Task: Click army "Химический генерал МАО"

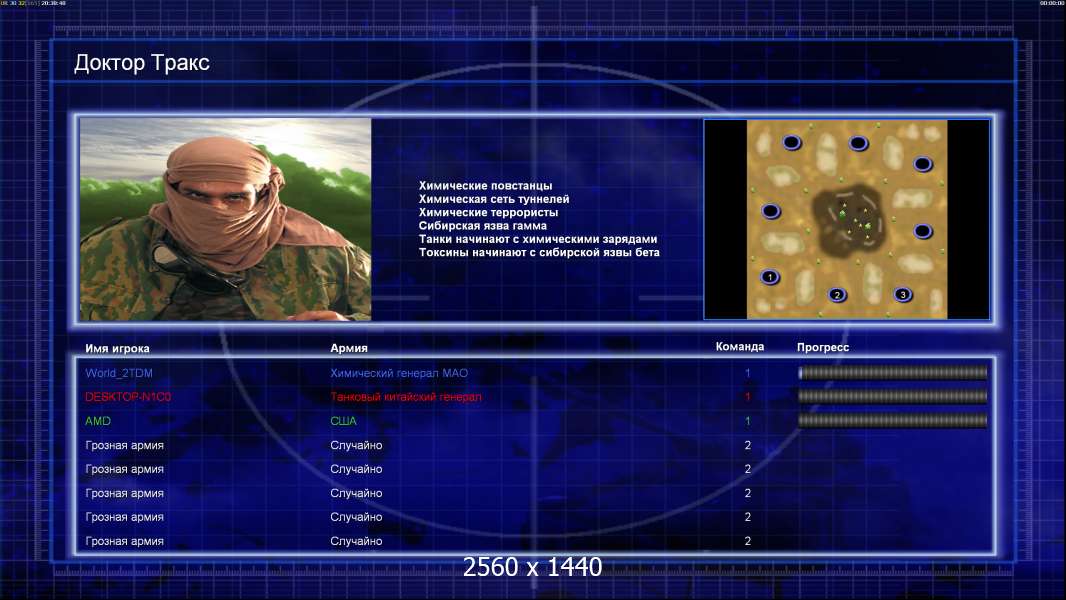Action: (x=399, y=373)
